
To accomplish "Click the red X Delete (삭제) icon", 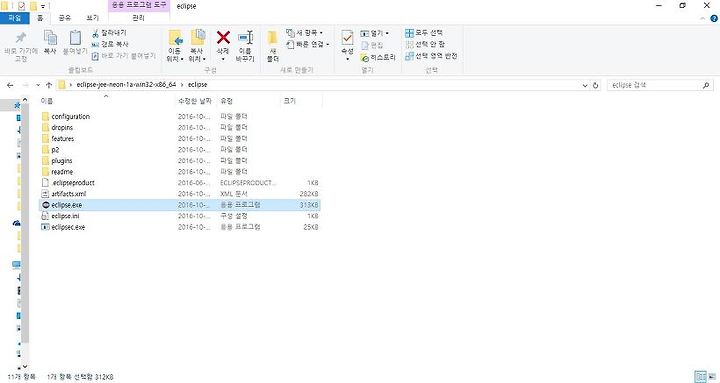I will coord(223,37).
